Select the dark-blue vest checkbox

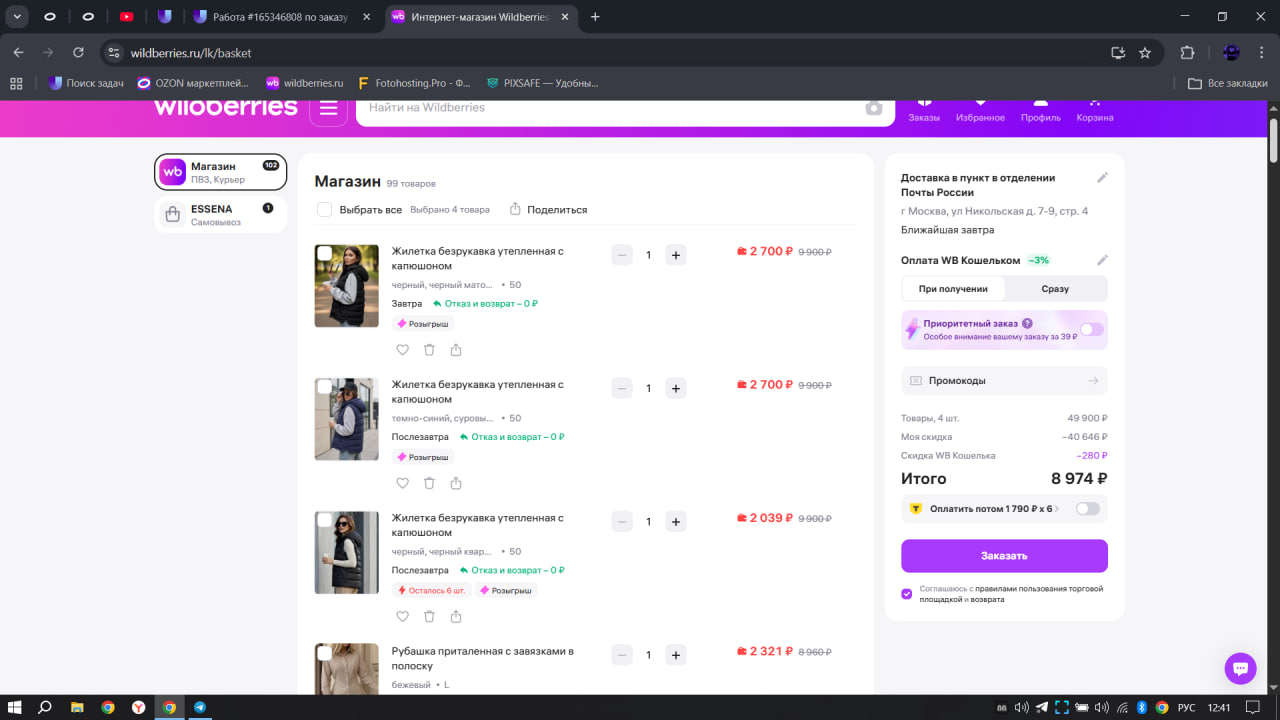coord(325,387)
